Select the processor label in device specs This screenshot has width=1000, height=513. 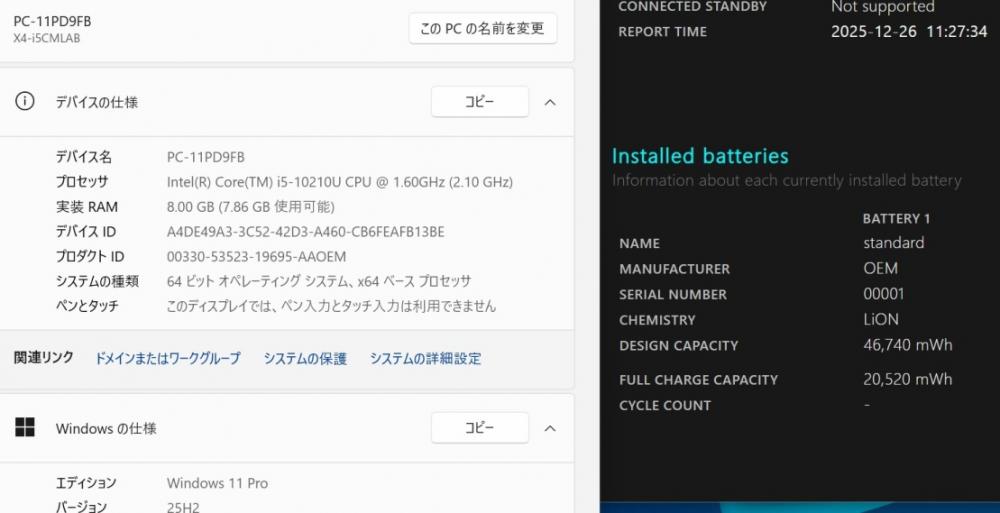point(82,182)
